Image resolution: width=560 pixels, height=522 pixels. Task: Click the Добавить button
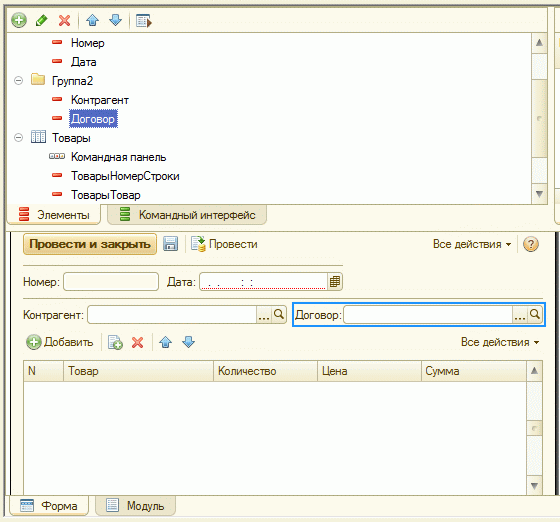click(x=60, y=342)
